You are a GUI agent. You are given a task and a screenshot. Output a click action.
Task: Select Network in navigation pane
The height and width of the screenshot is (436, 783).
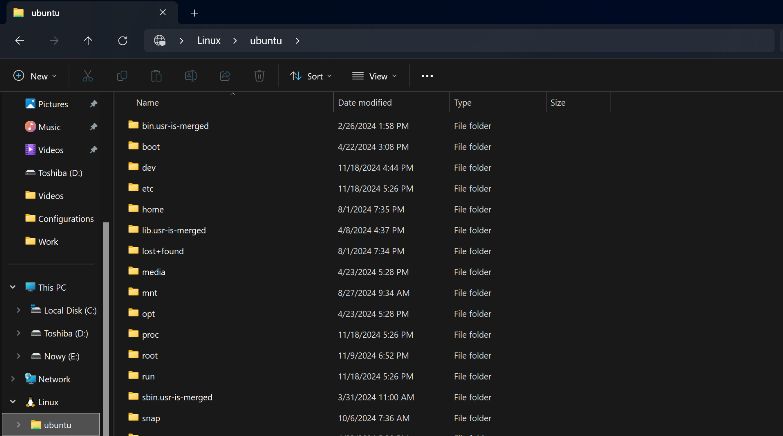pyautogui.click(x=47, y=379)
